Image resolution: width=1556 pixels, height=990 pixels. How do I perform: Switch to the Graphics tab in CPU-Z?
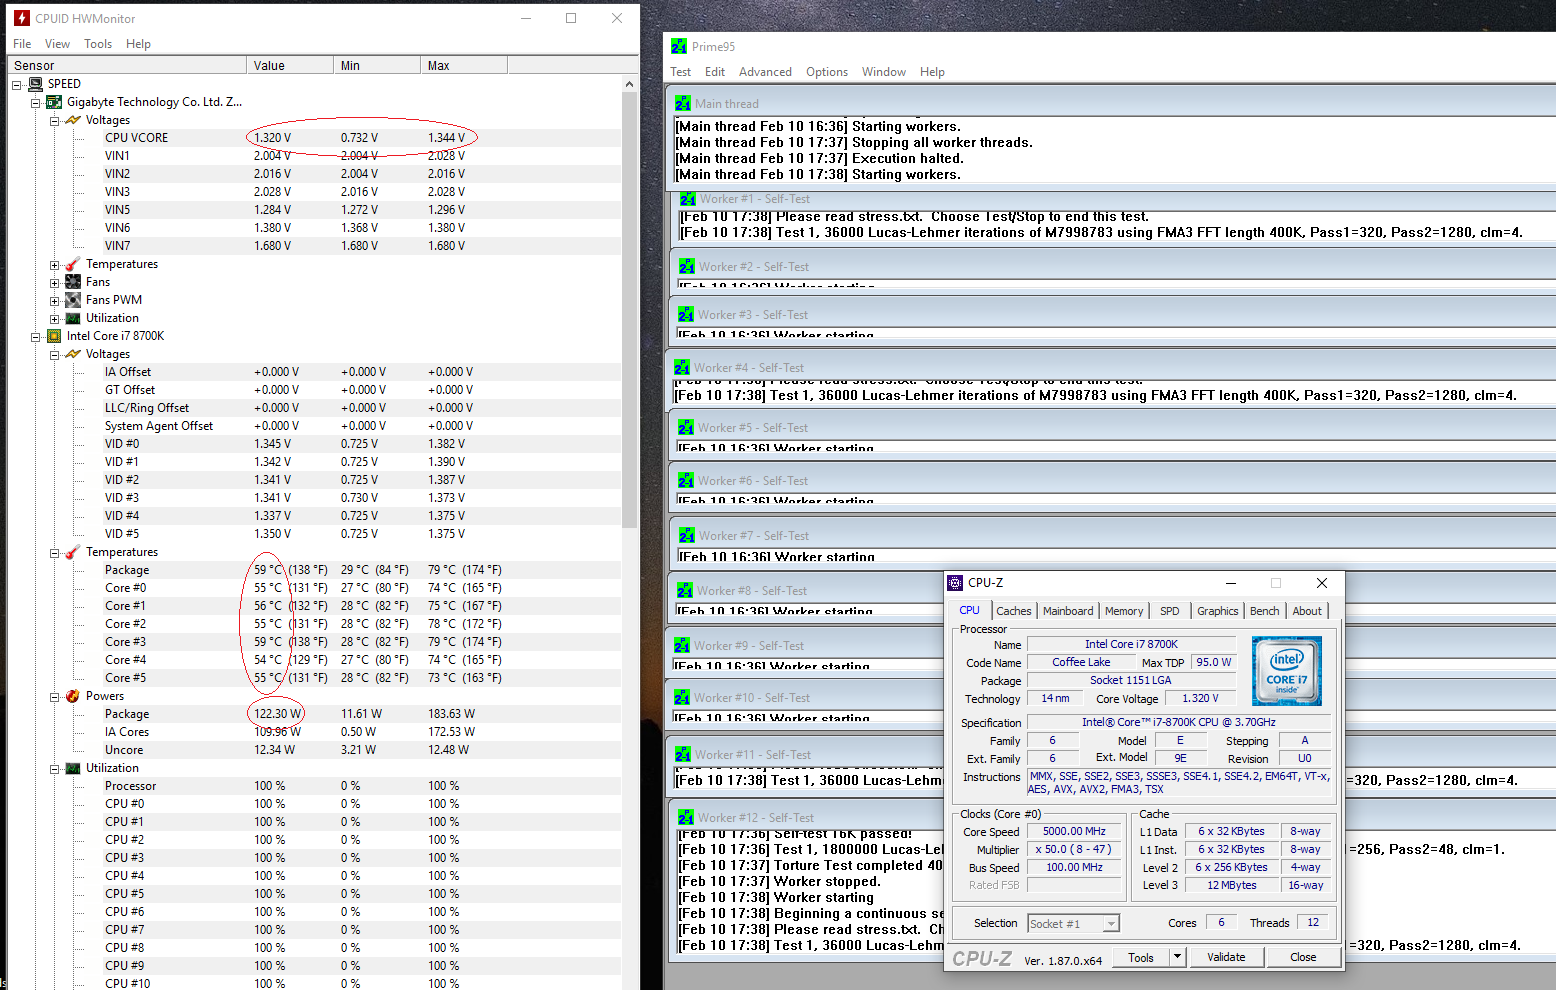[x=1218, y=611]
